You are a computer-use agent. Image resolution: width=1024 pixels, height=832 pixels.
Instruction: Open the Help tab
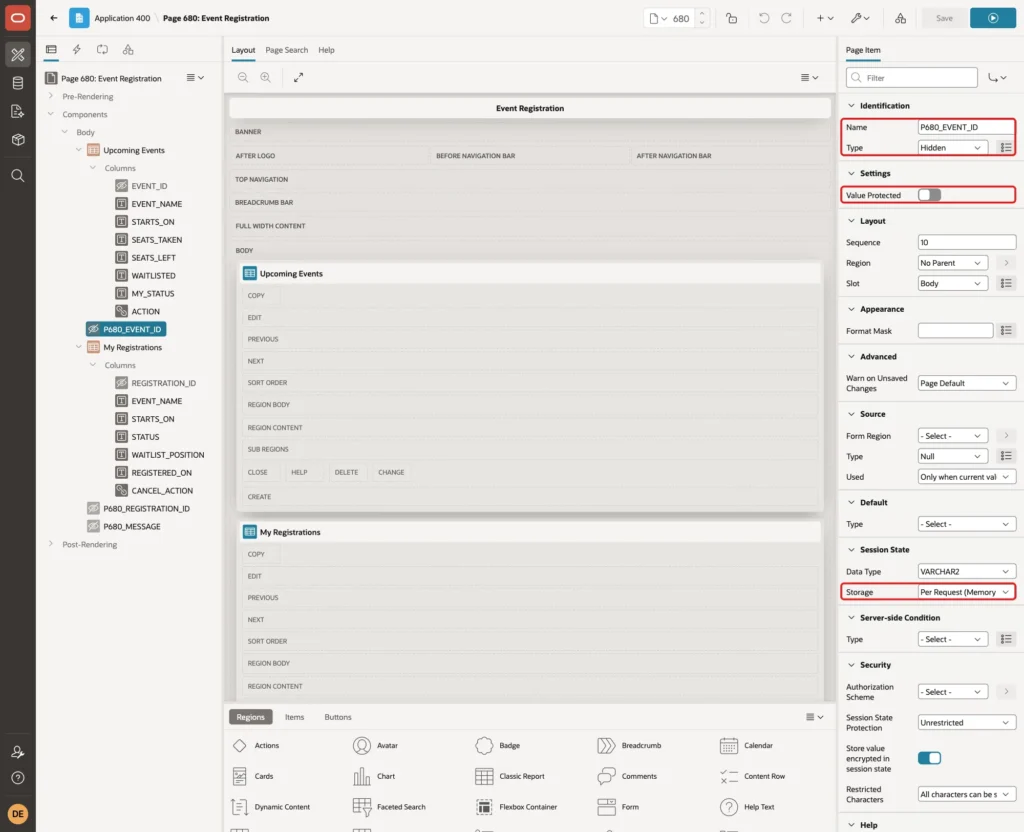pyautogui.click(x=326, y=50)
